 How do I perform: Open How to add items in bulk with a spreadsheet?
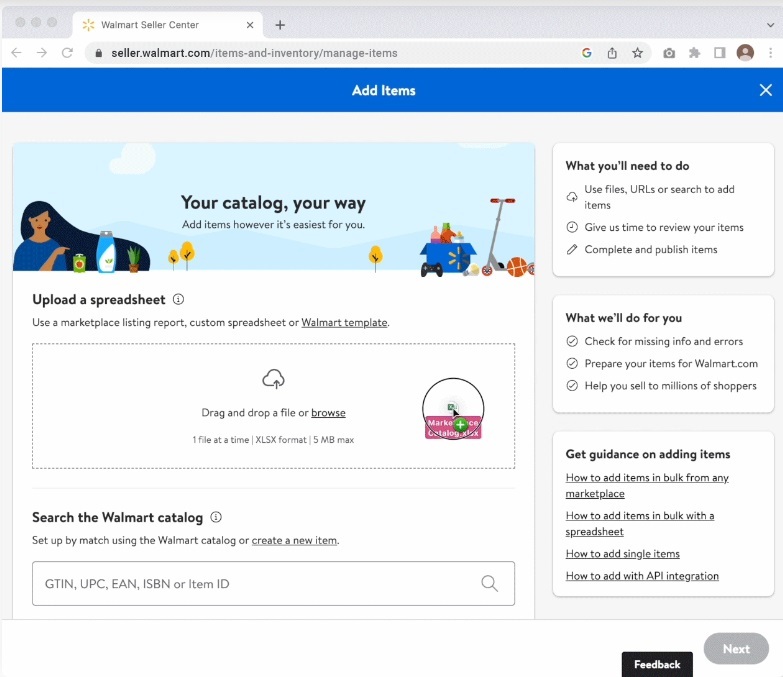tap(640, 523)
